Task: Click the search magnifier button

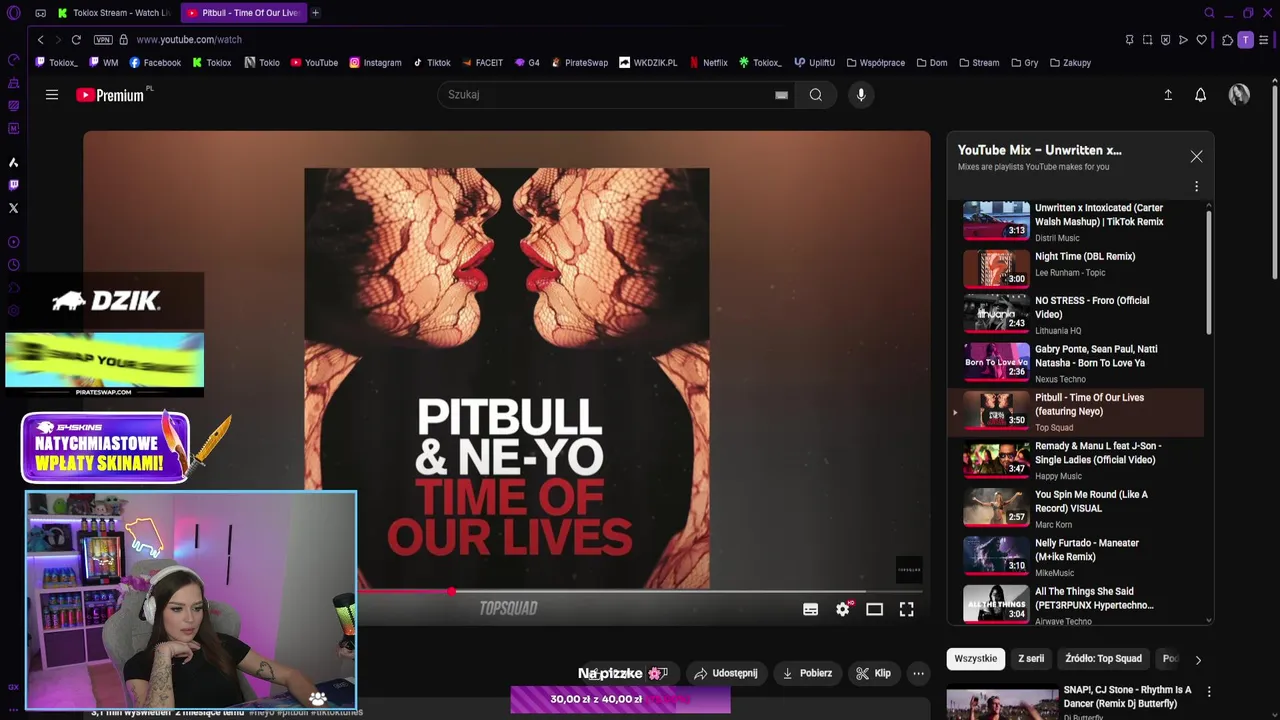Action: (816, 95)
